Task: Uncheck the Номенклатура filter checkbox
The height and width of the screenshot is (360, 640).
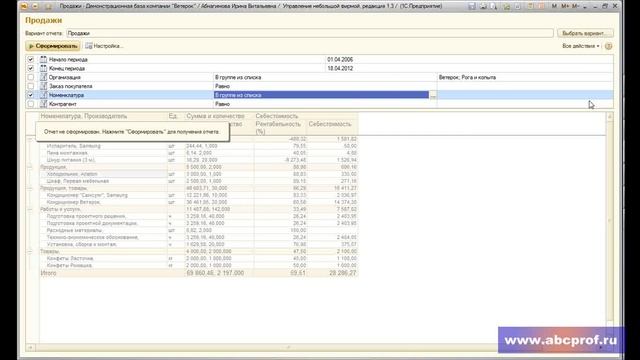Action: tap(31, 95)
